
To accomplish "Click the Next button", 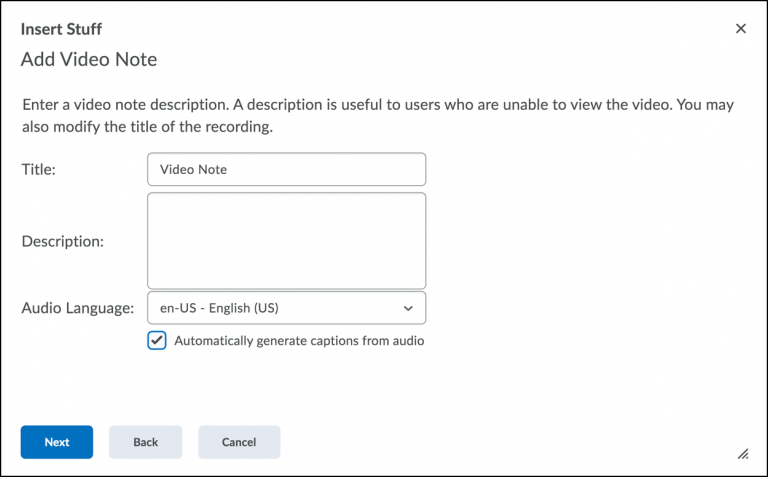I will tap(57, 442).
